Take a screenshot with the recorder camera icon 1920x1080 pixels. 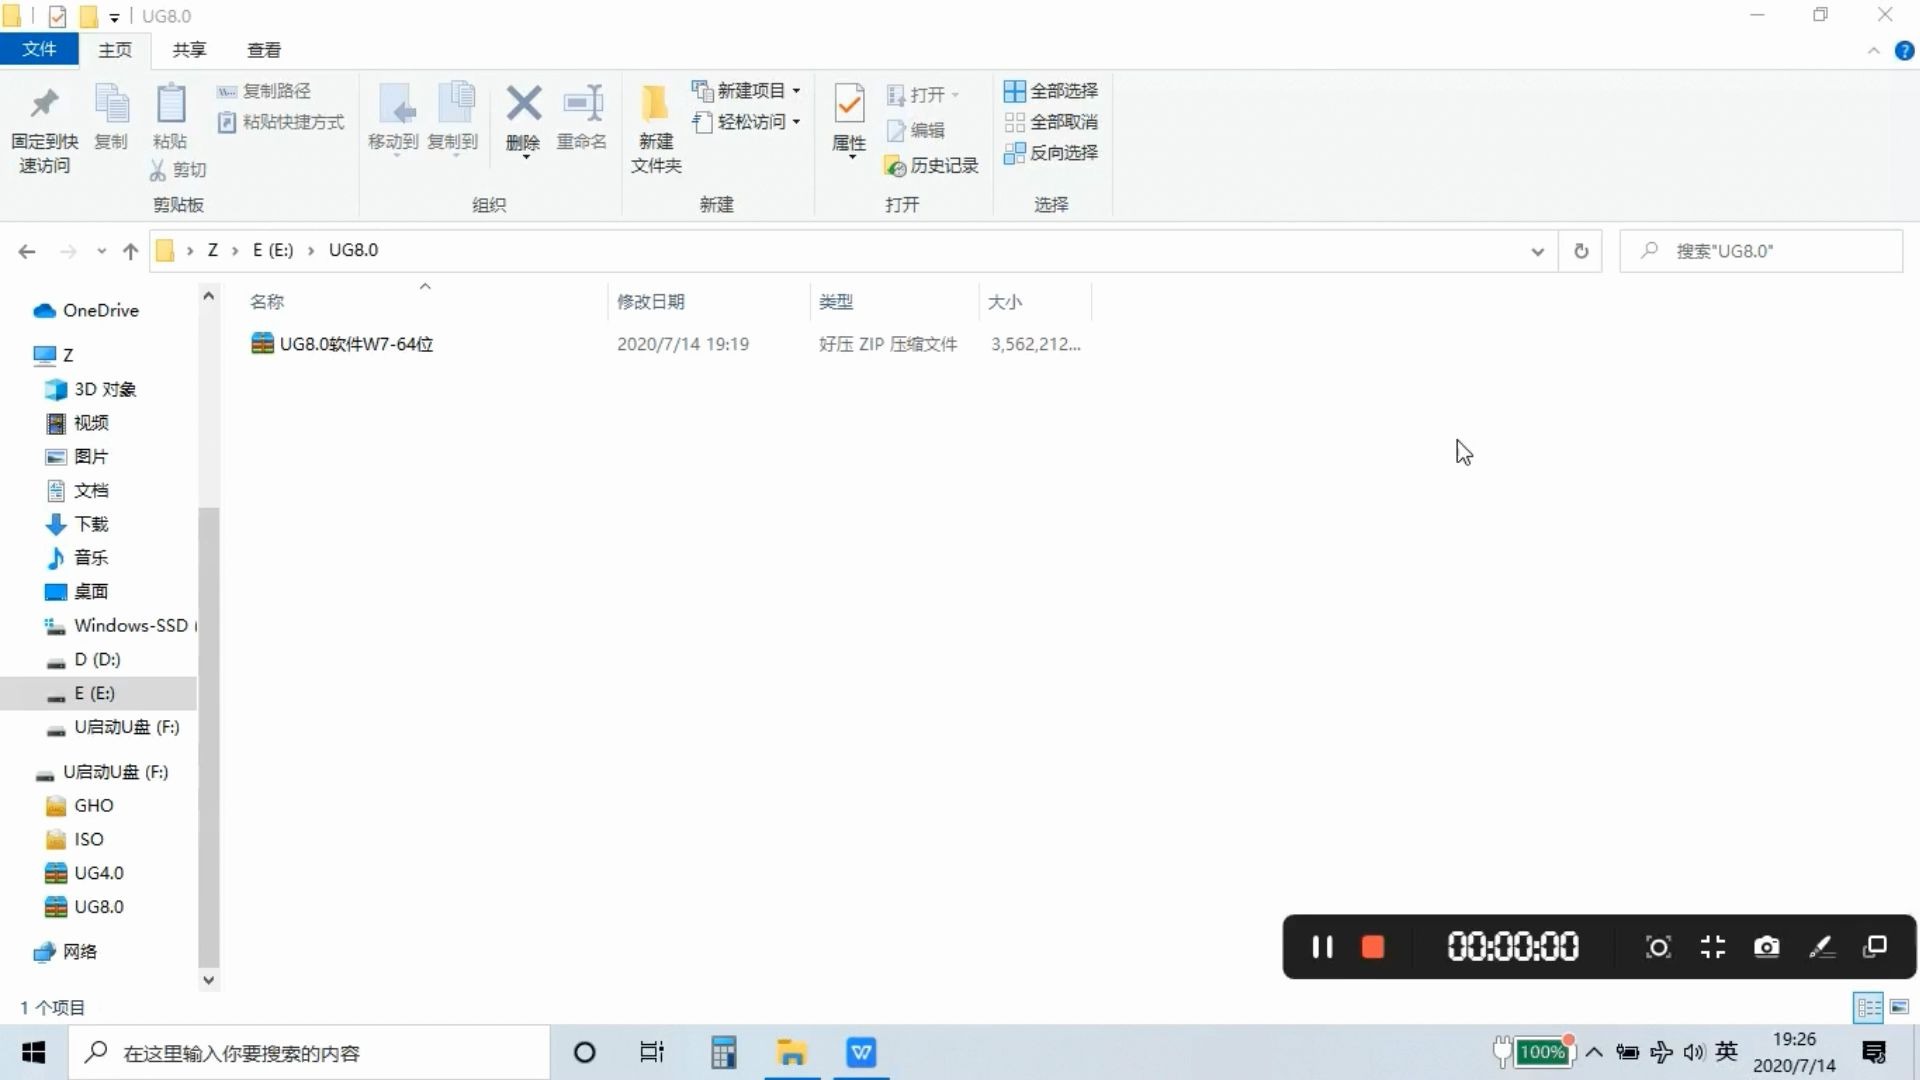(x=1766, y=947)
